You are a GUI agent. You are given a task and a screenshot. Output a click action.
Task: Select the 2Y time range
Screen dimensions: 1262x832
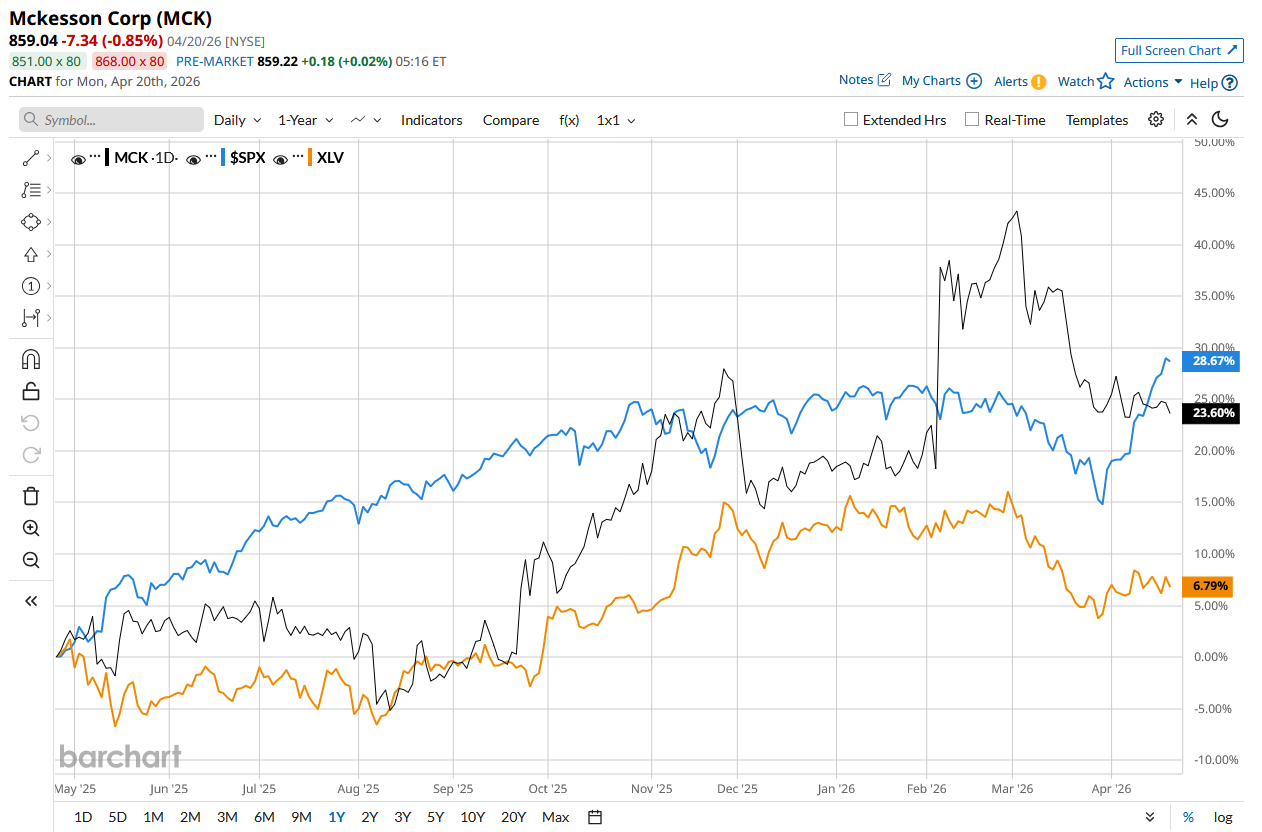pyautogui.click(x=369, y=817)
